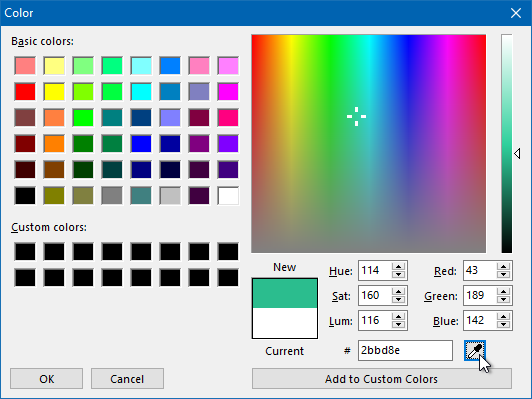Select the violet purple basic swatch
The width and height of the screenshot is (532, 399).
click(228, 144)
